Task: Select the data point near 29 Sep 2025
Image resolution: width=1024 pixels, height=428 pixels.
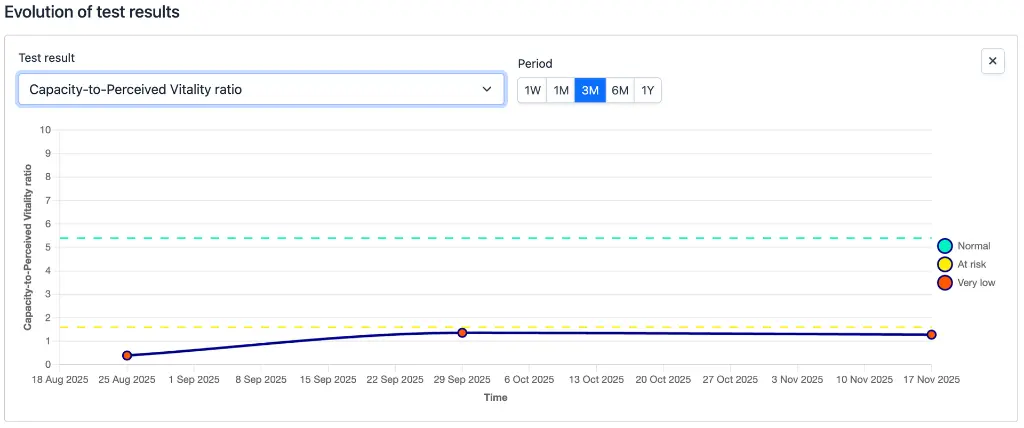Action: point(462,332)
